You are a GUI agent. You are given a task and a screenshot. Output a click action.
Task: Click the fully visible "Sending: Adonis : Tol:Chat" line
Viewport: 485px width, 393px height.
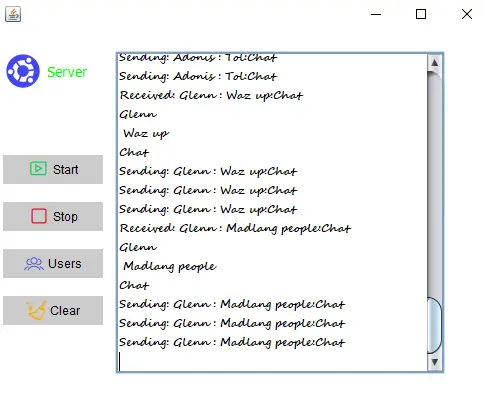tap(198, 76)
